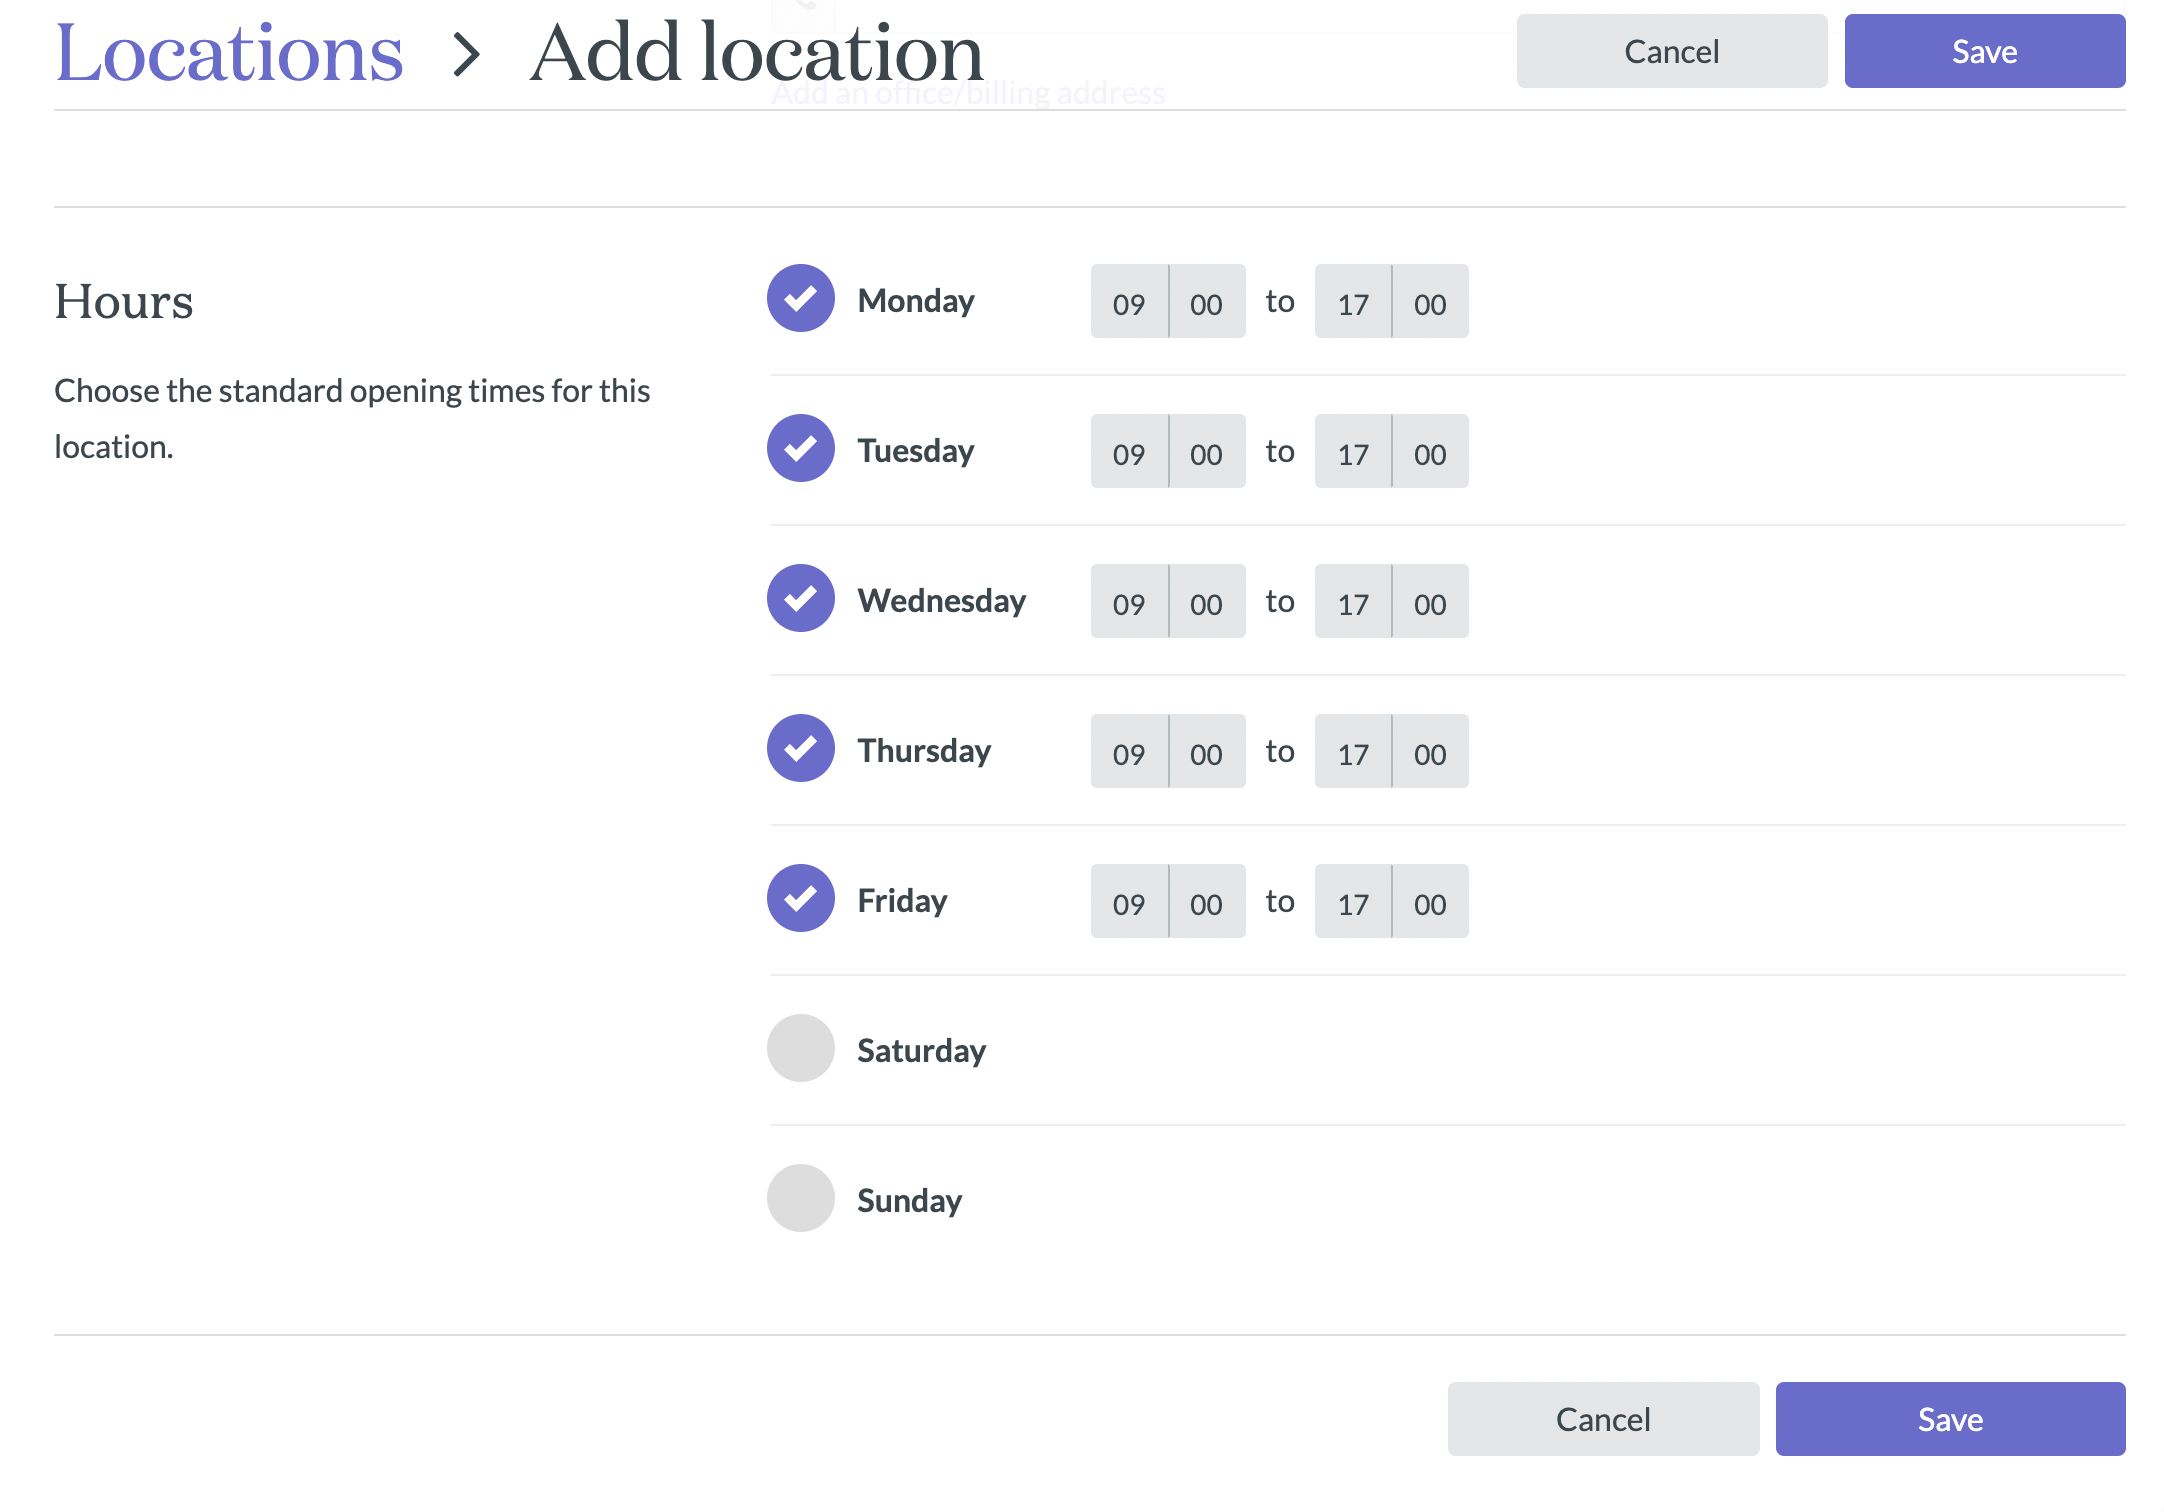
Task: Open Monday start hour field
Action: coord(1129,302)
